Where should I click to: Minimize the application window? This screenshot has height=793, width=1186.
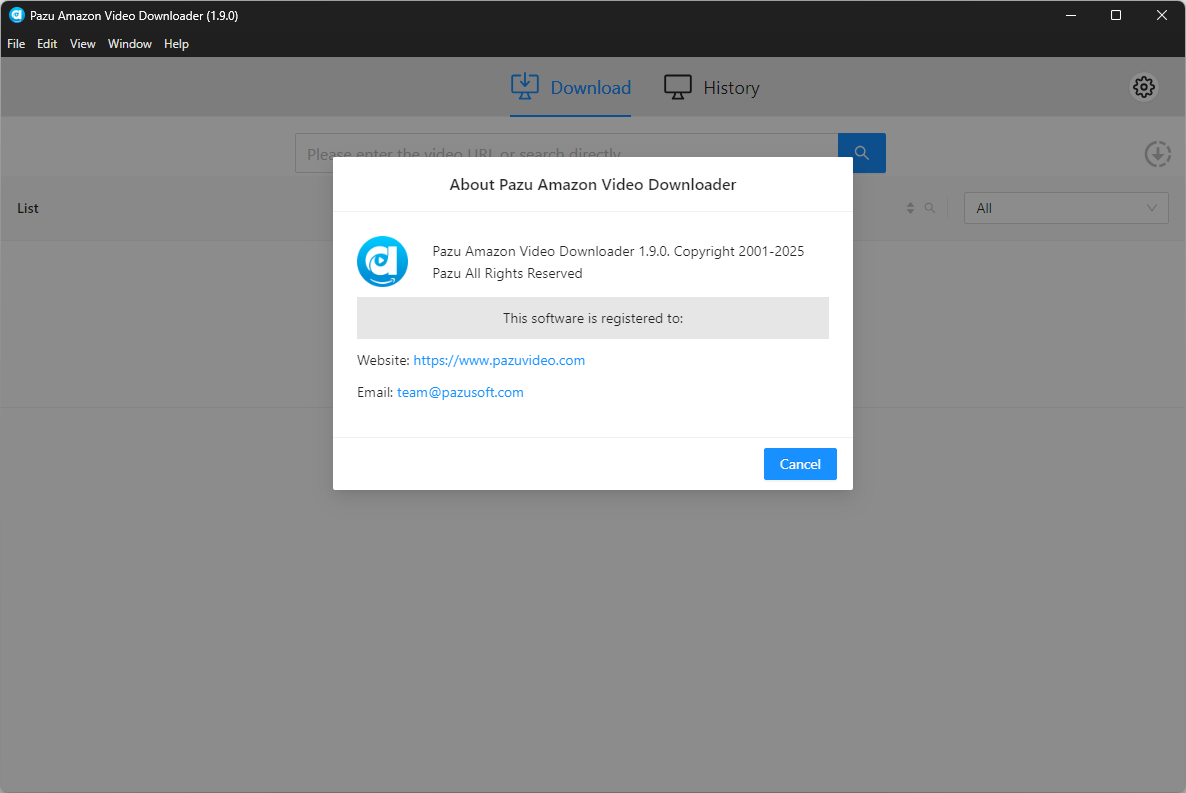coord(1070,15)
